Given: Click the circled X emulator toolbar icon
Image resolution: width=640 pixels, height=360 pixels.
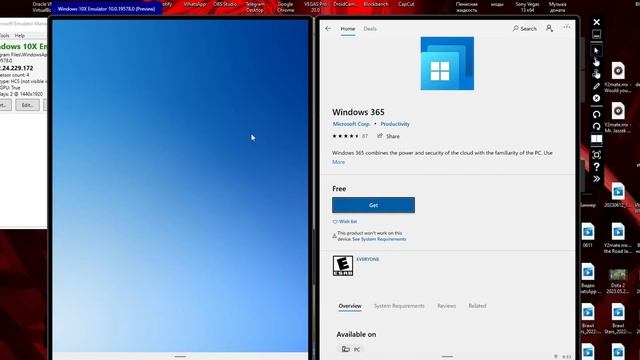Looking at the screenshot, I should pos(596,98).
